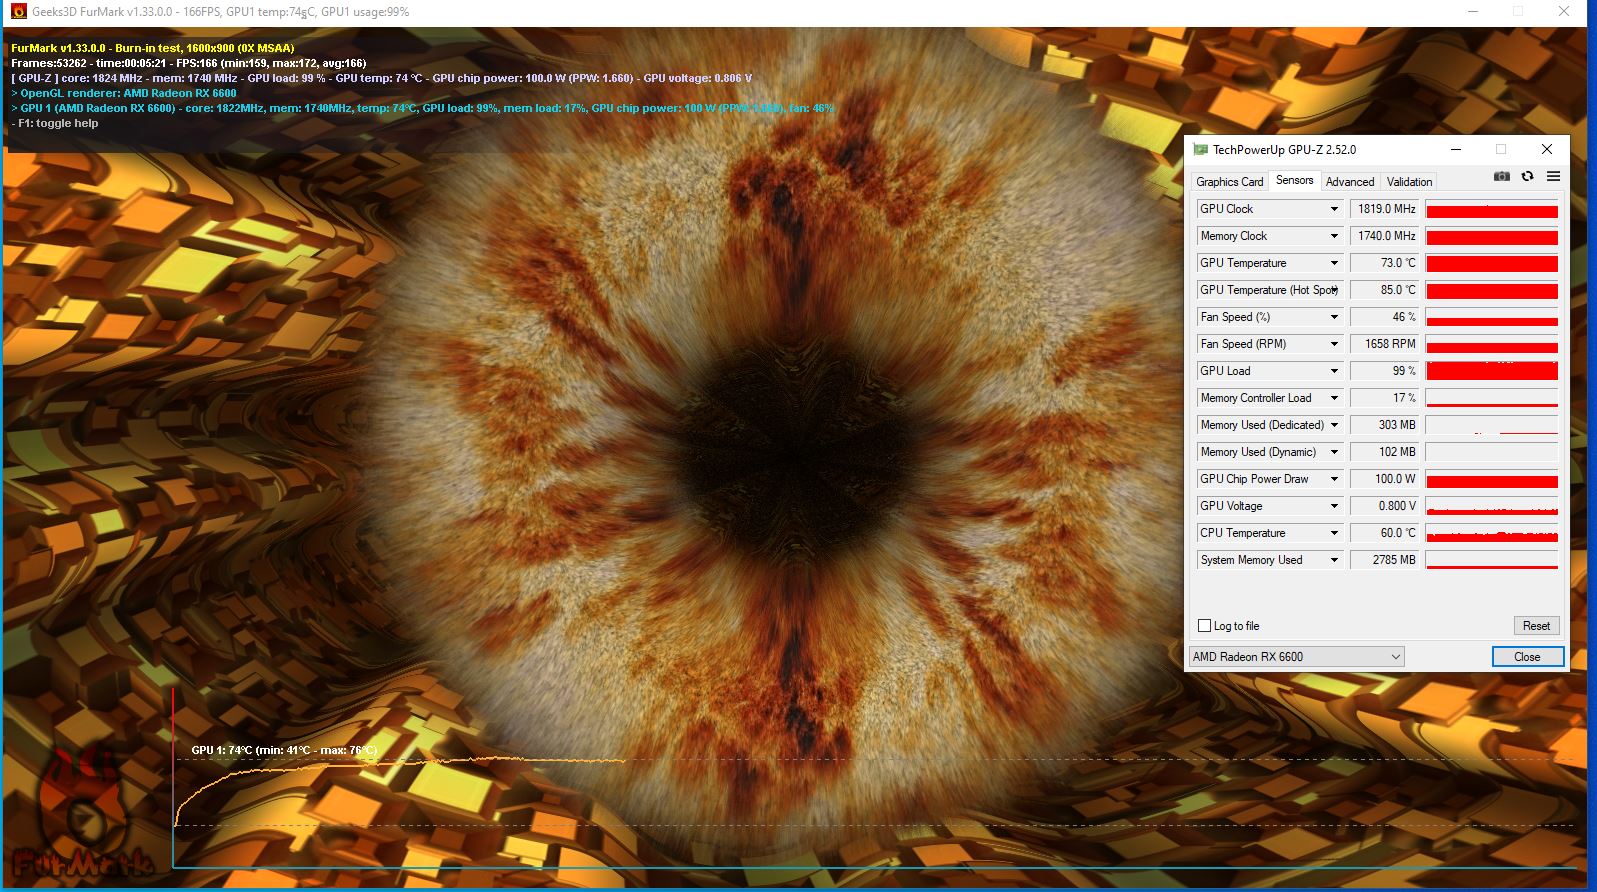Click the FurMark icon in title bar
This screenshot has width=1597, height=892.
coord(18,12)
